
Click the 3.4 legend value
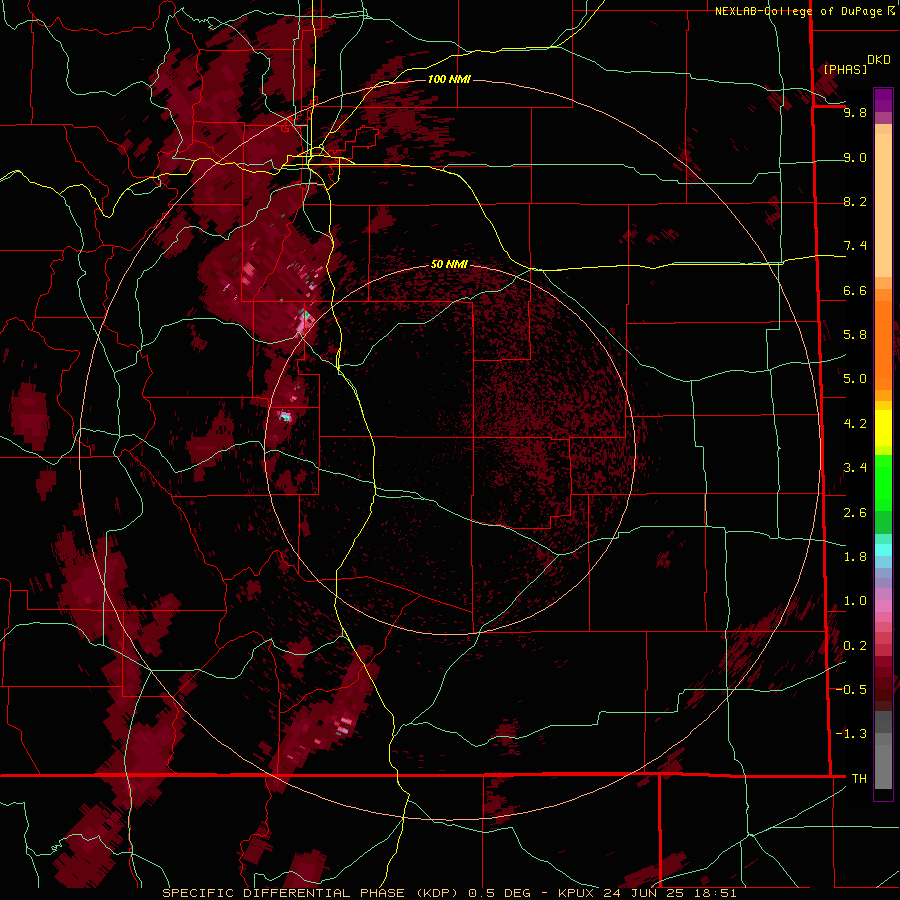click(x=855, y=468)
